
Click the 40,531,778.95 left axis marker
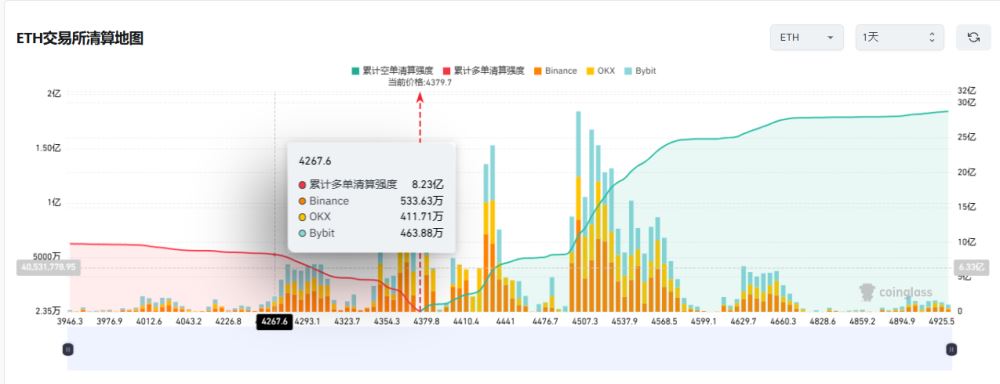tap(48, 267)
